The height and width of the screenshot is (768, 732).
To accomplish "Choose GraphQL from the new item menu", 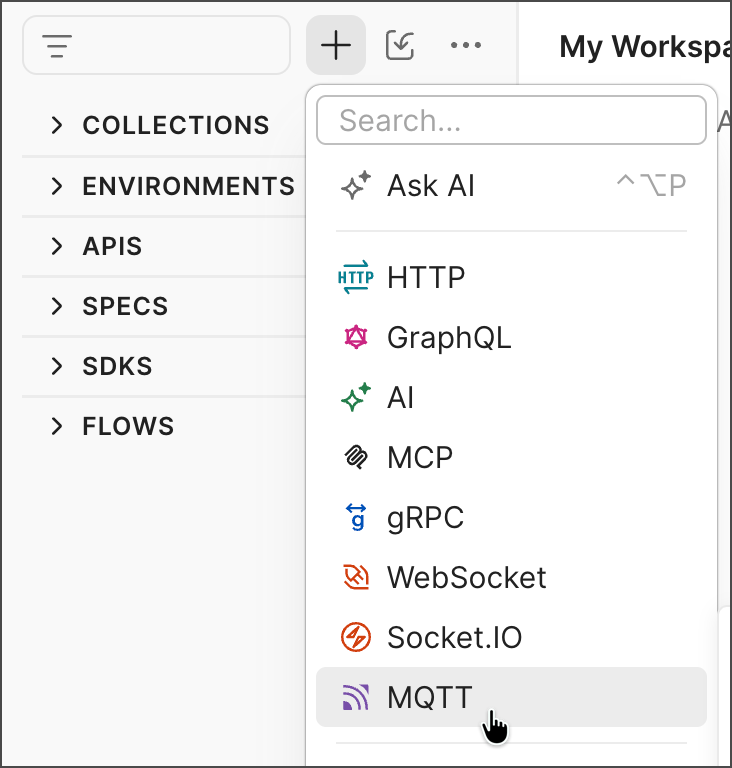I will pos(512,337).
